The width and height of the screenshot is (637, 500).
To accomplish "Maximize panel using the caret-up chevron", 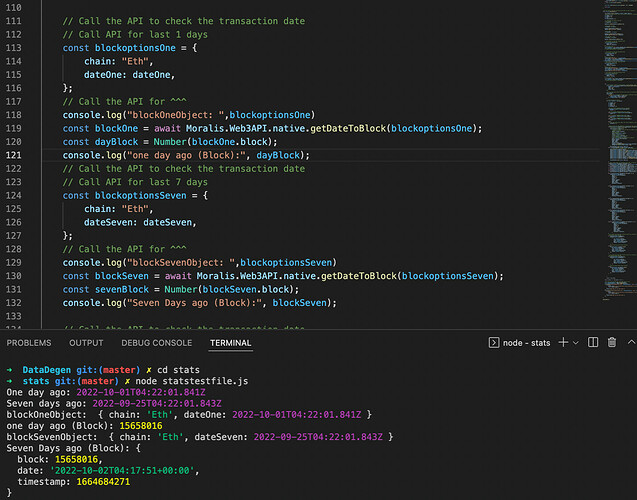I will click(631, 342).
